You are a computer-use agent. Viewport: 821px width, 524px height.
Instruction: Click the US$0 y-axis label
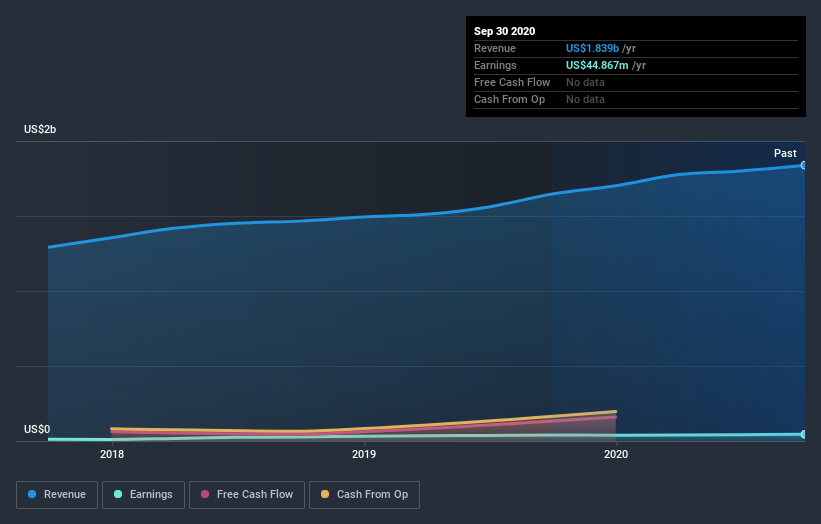[37, 429]
